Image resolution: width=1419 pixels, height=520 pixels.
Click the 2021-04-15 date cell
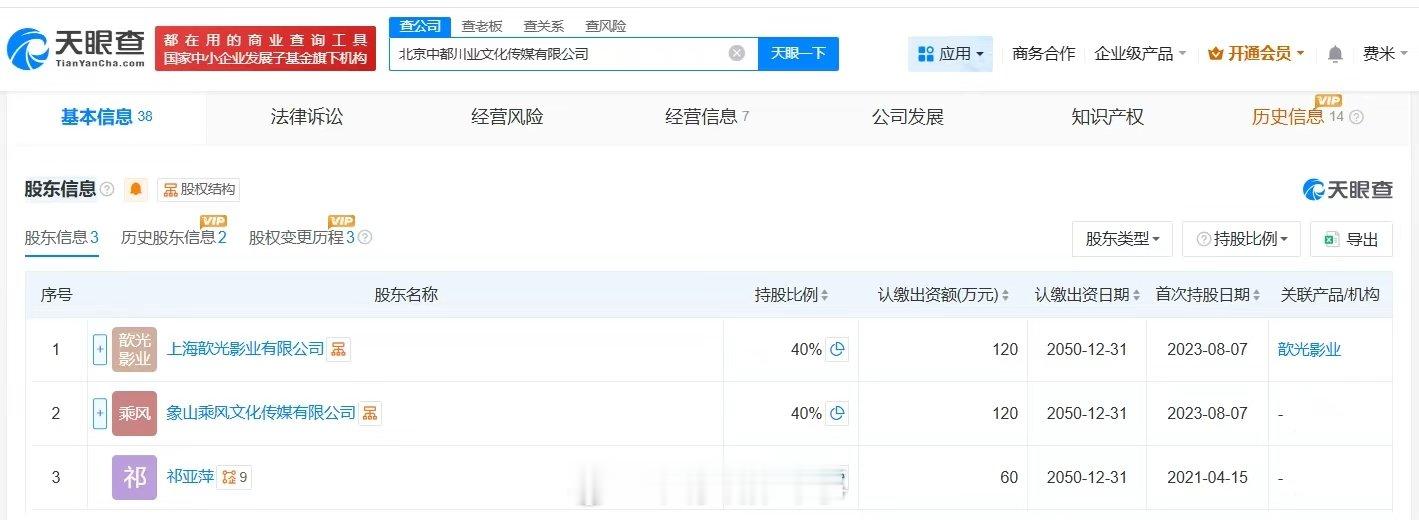pos(1206,477)
